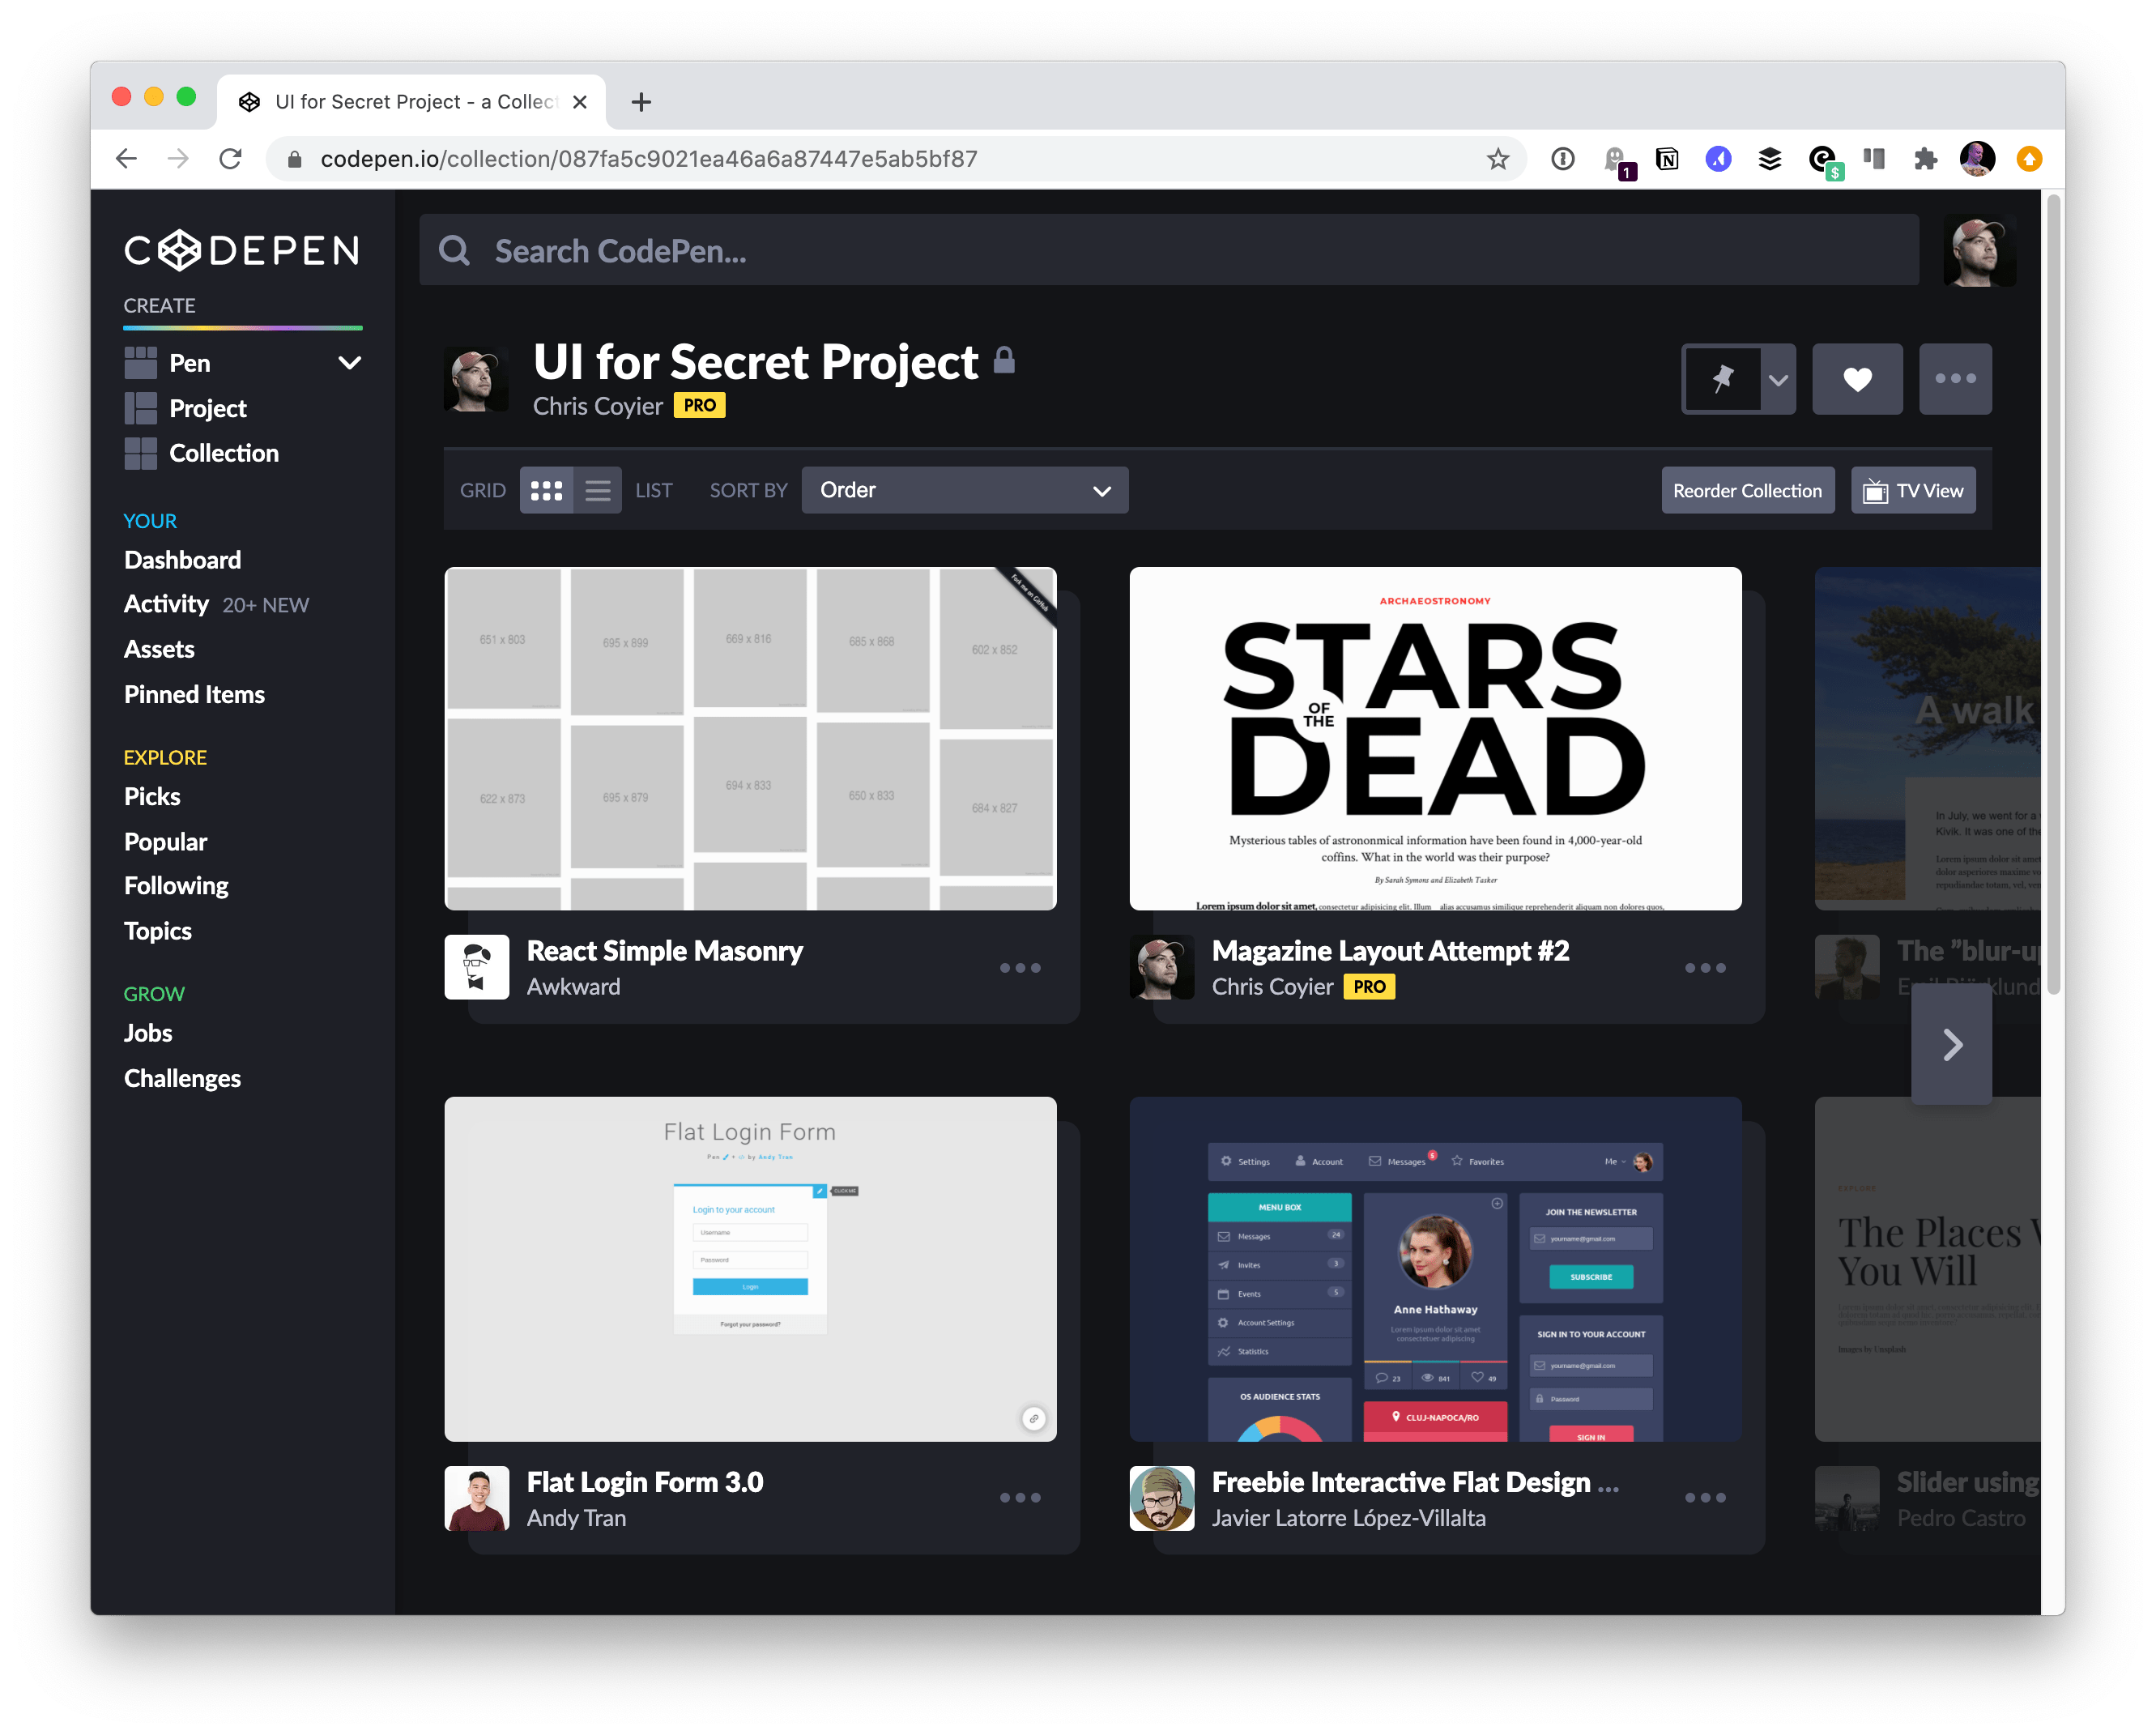The height and width of the screenshot is (1735, 2156).
Task: Open Pinned Items in sidebar
Action: tap(194, 695)
